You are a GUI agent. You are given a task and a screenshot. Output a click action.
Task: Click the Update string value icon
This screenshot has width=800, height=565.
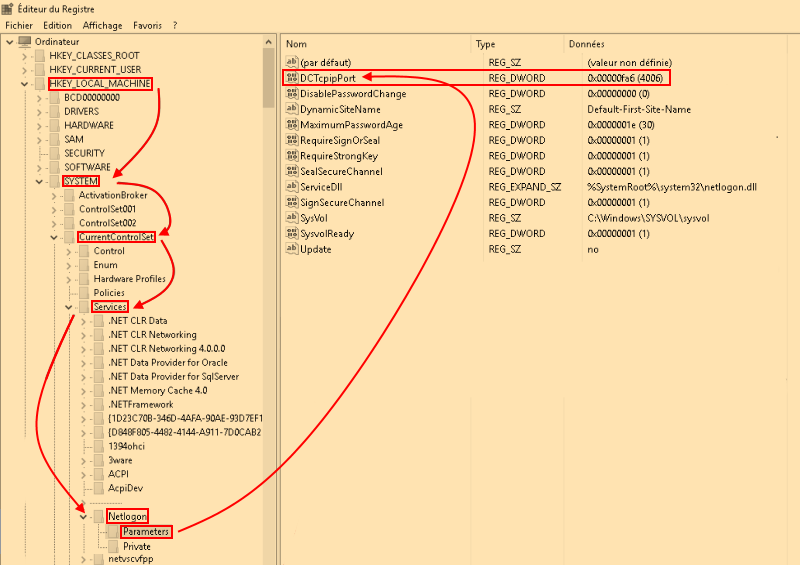pos(292,249)
